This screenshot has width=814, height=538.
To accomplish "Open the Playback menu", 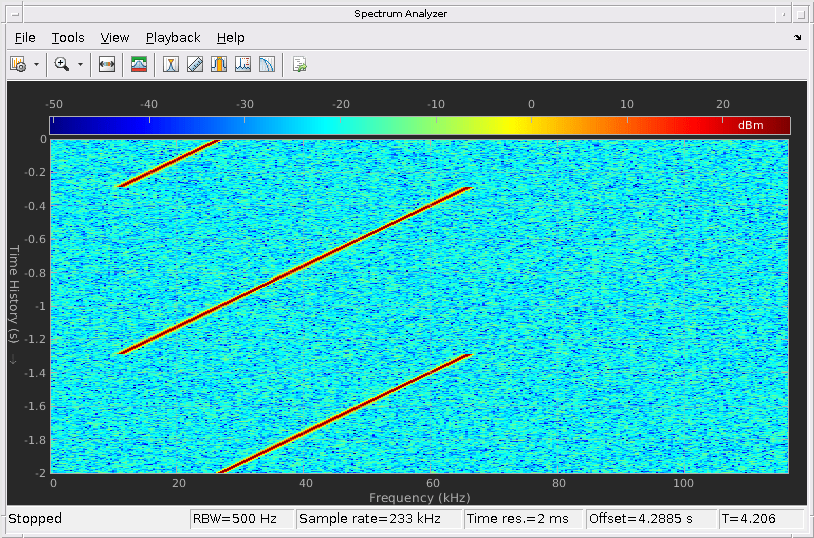I will [x=173, y=37].
